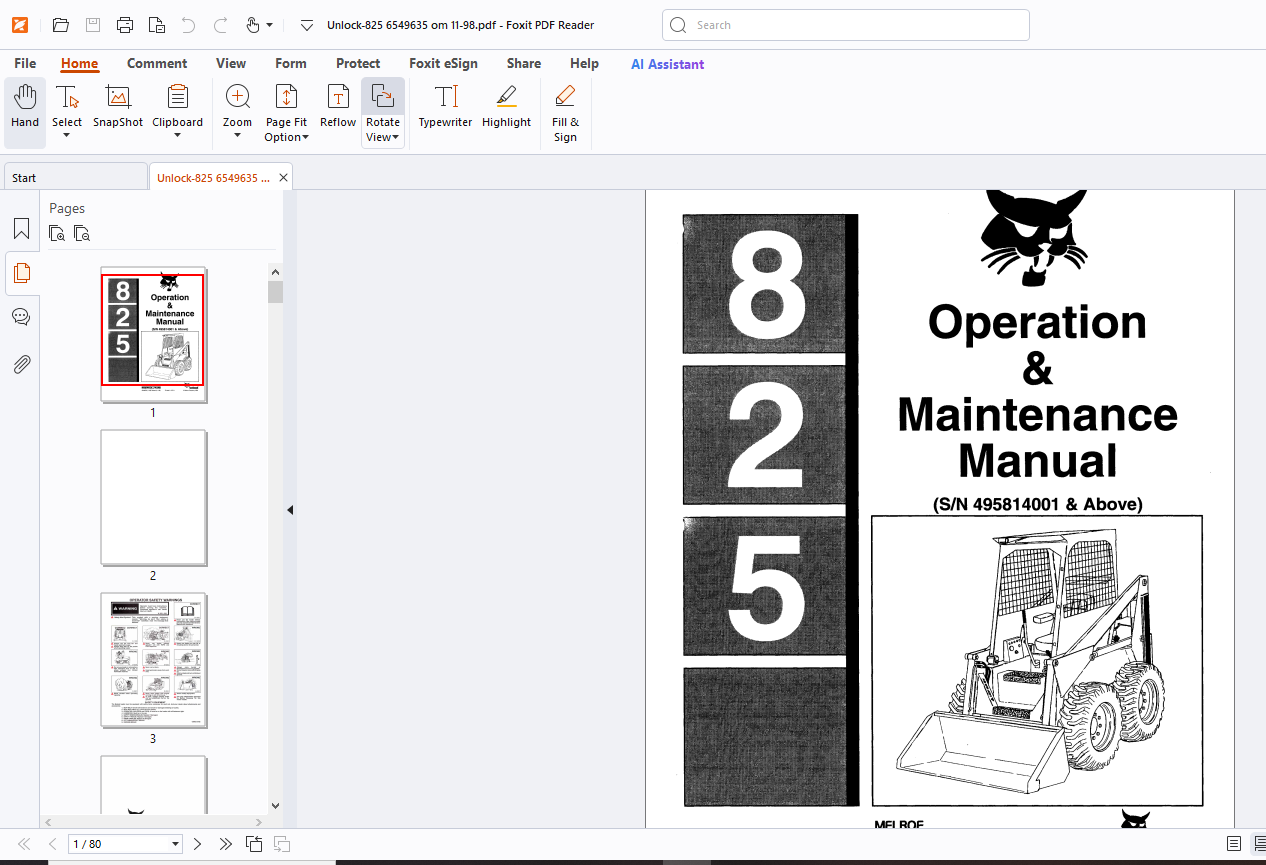Select blank page 2 thumbnail
This screenshot has width=1266, height=865.
153,497
